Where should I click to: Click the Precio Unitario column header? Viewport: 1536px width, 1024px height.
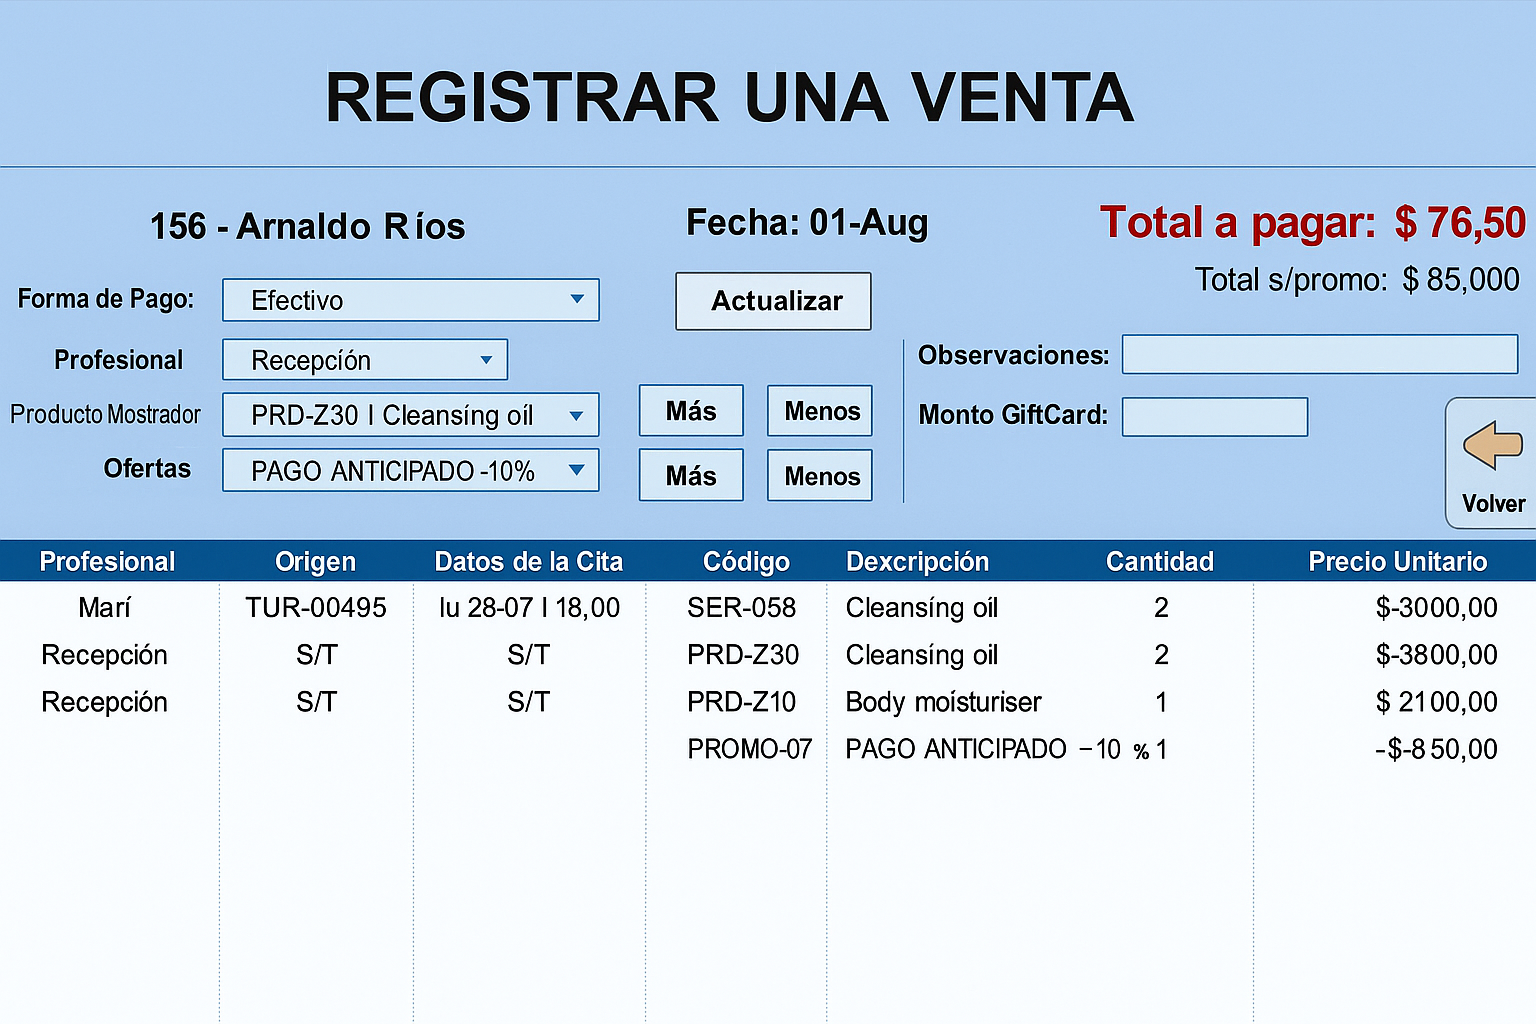point(1397,562)
